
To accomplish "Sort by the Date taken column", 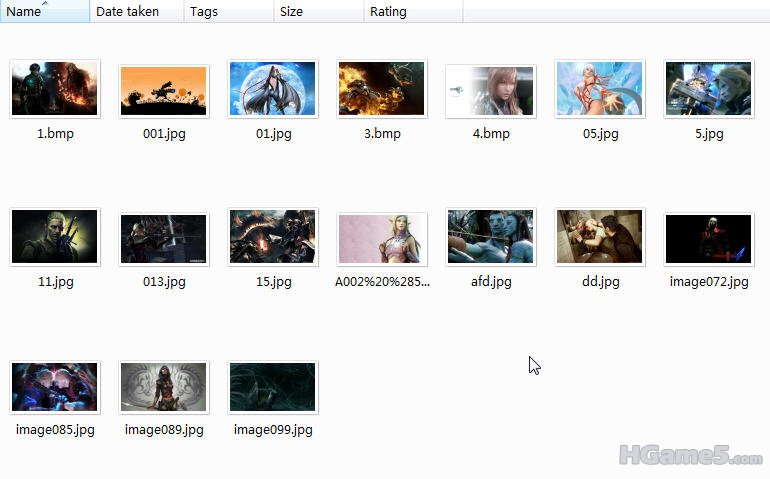I will (x=137, y=11).
